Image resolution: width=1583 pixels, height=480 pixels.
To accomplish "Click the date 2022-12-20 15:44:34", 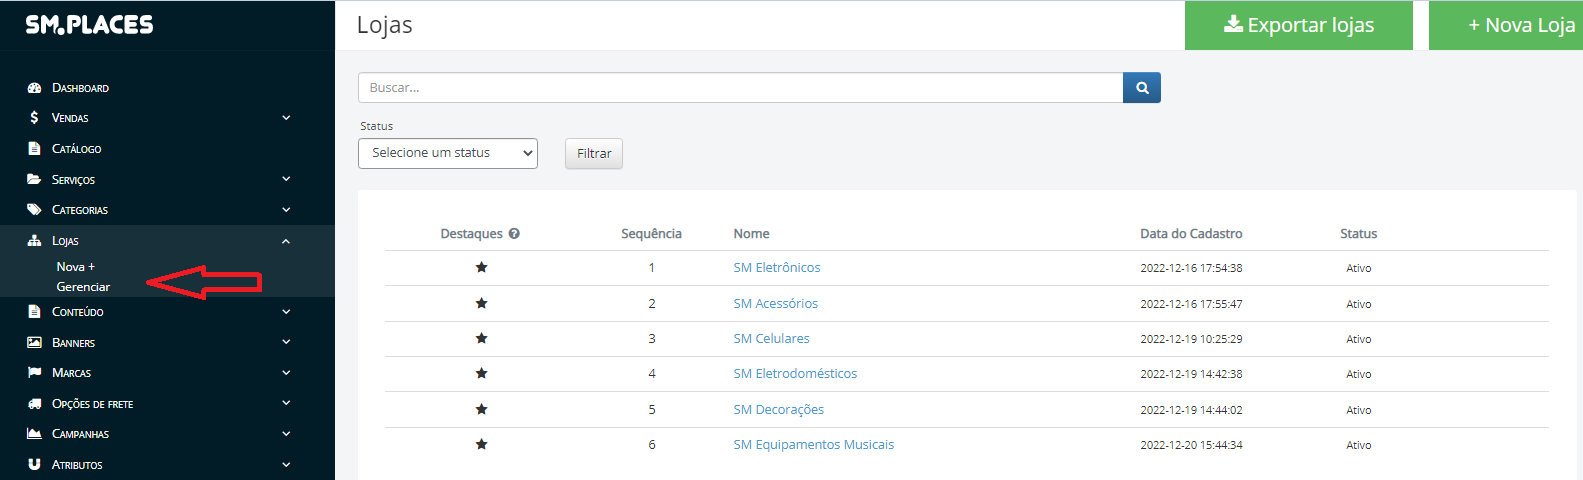I will click(x=1191, y=445).
